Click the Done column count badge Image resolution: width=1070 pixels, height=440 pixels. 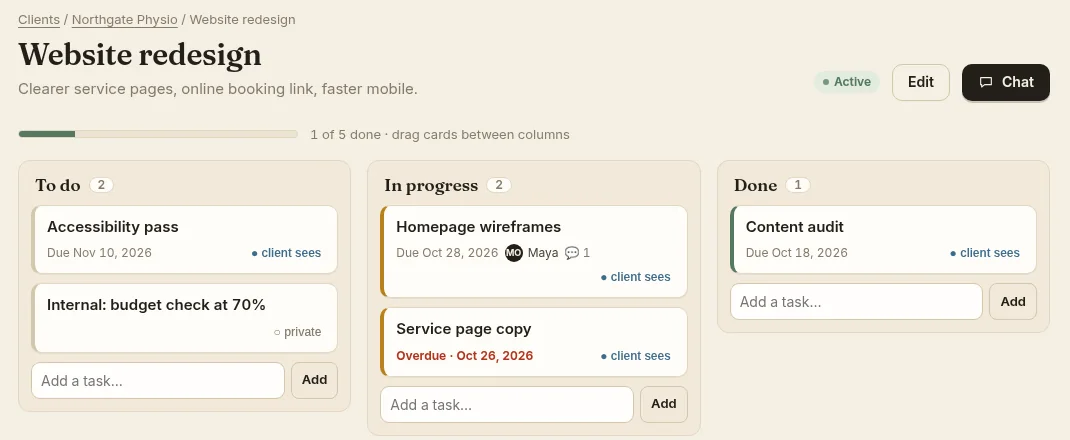[798, 185]
